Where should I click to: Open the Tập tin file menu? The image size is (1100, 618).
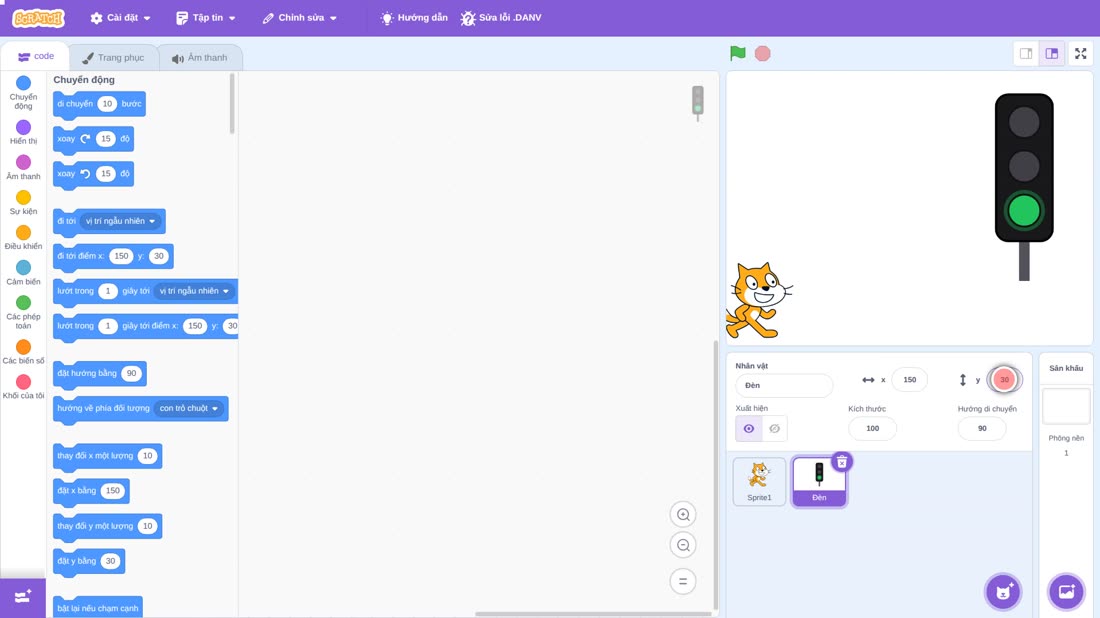tap(206, 18)
